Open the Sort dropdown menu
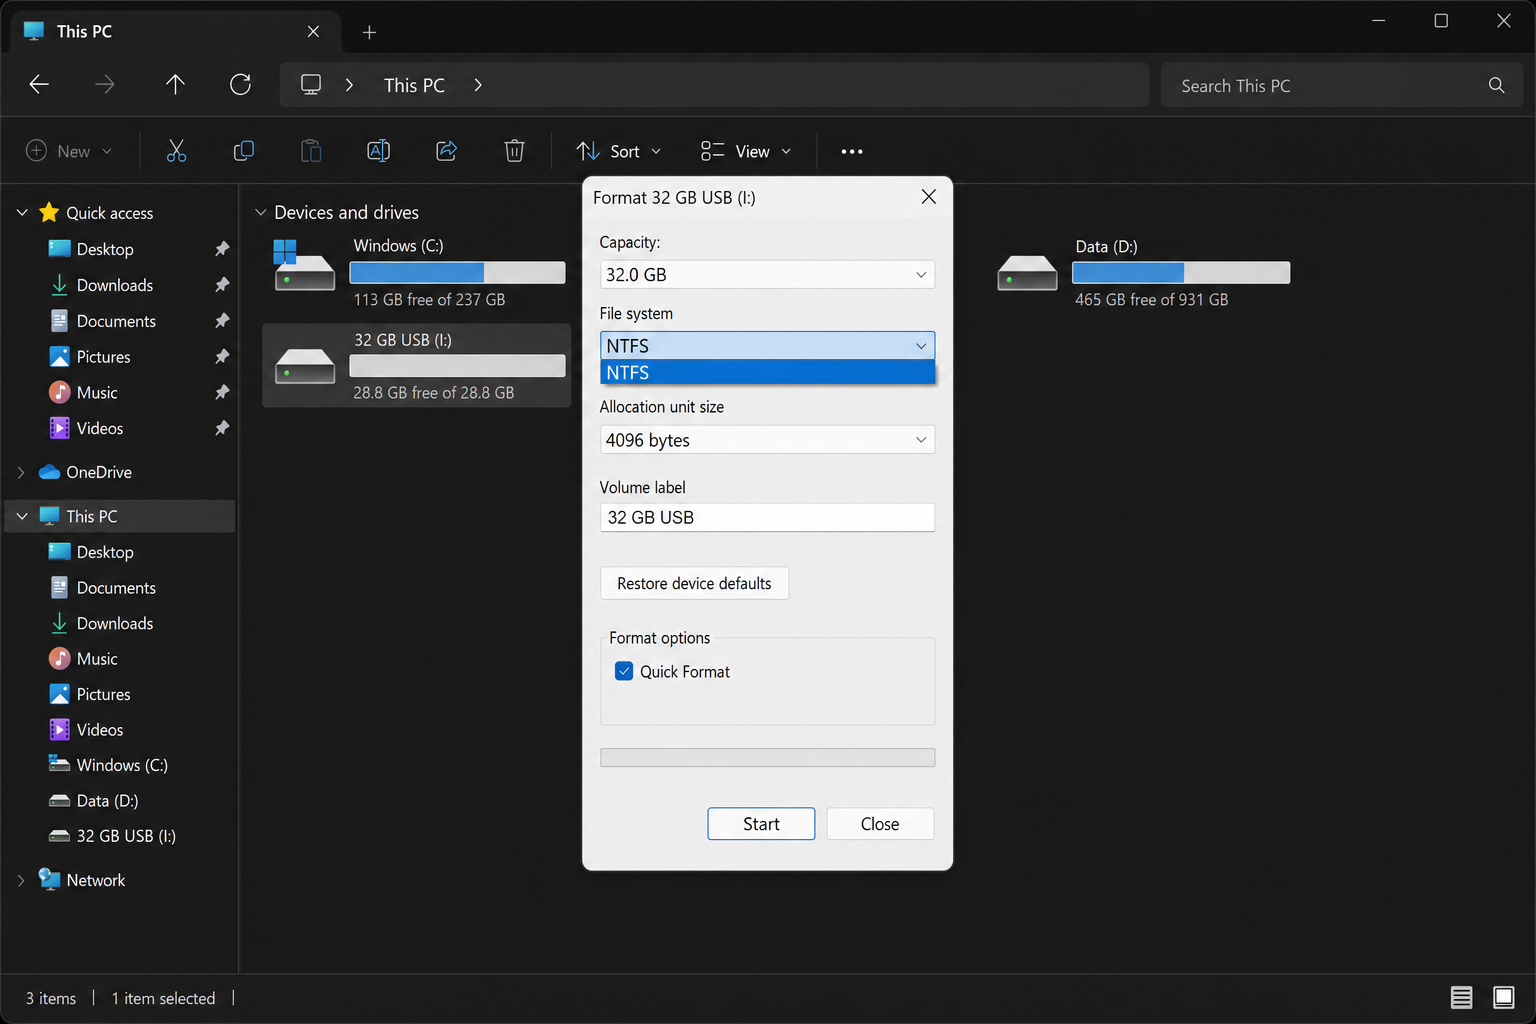This screenshot has width=1536, height=1024. pos(618,151)
